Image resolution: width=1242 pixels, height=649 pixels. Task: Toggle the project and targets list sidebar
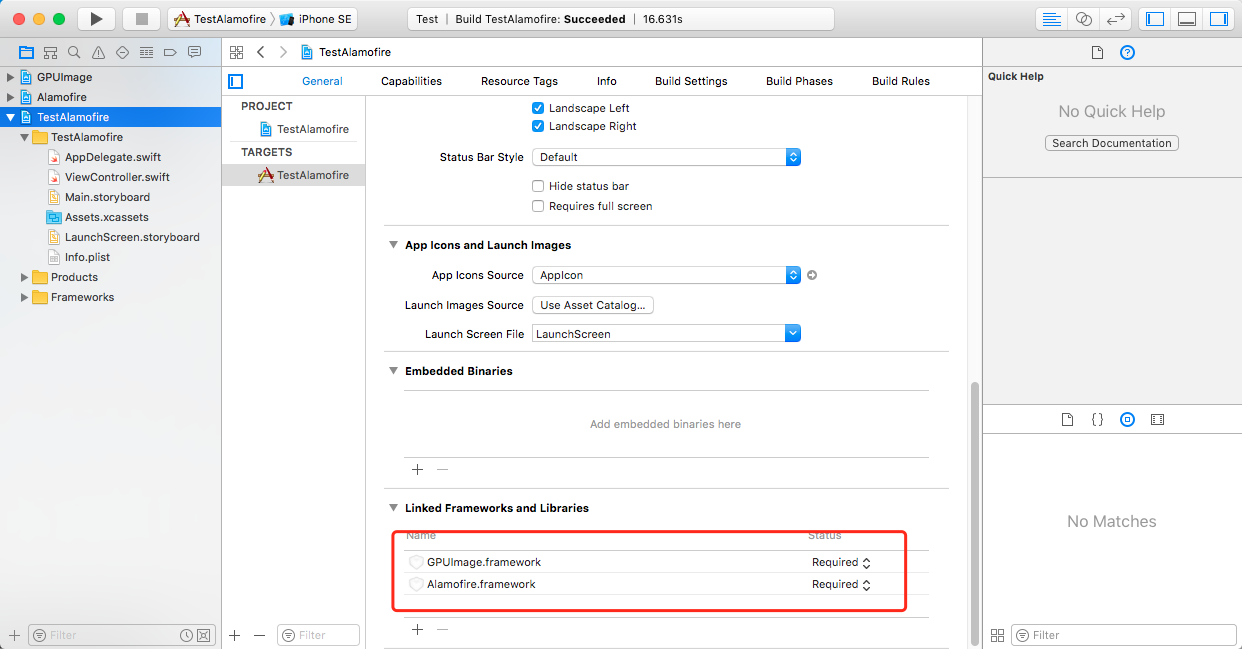pyautogui.click(x=236, y=81)
